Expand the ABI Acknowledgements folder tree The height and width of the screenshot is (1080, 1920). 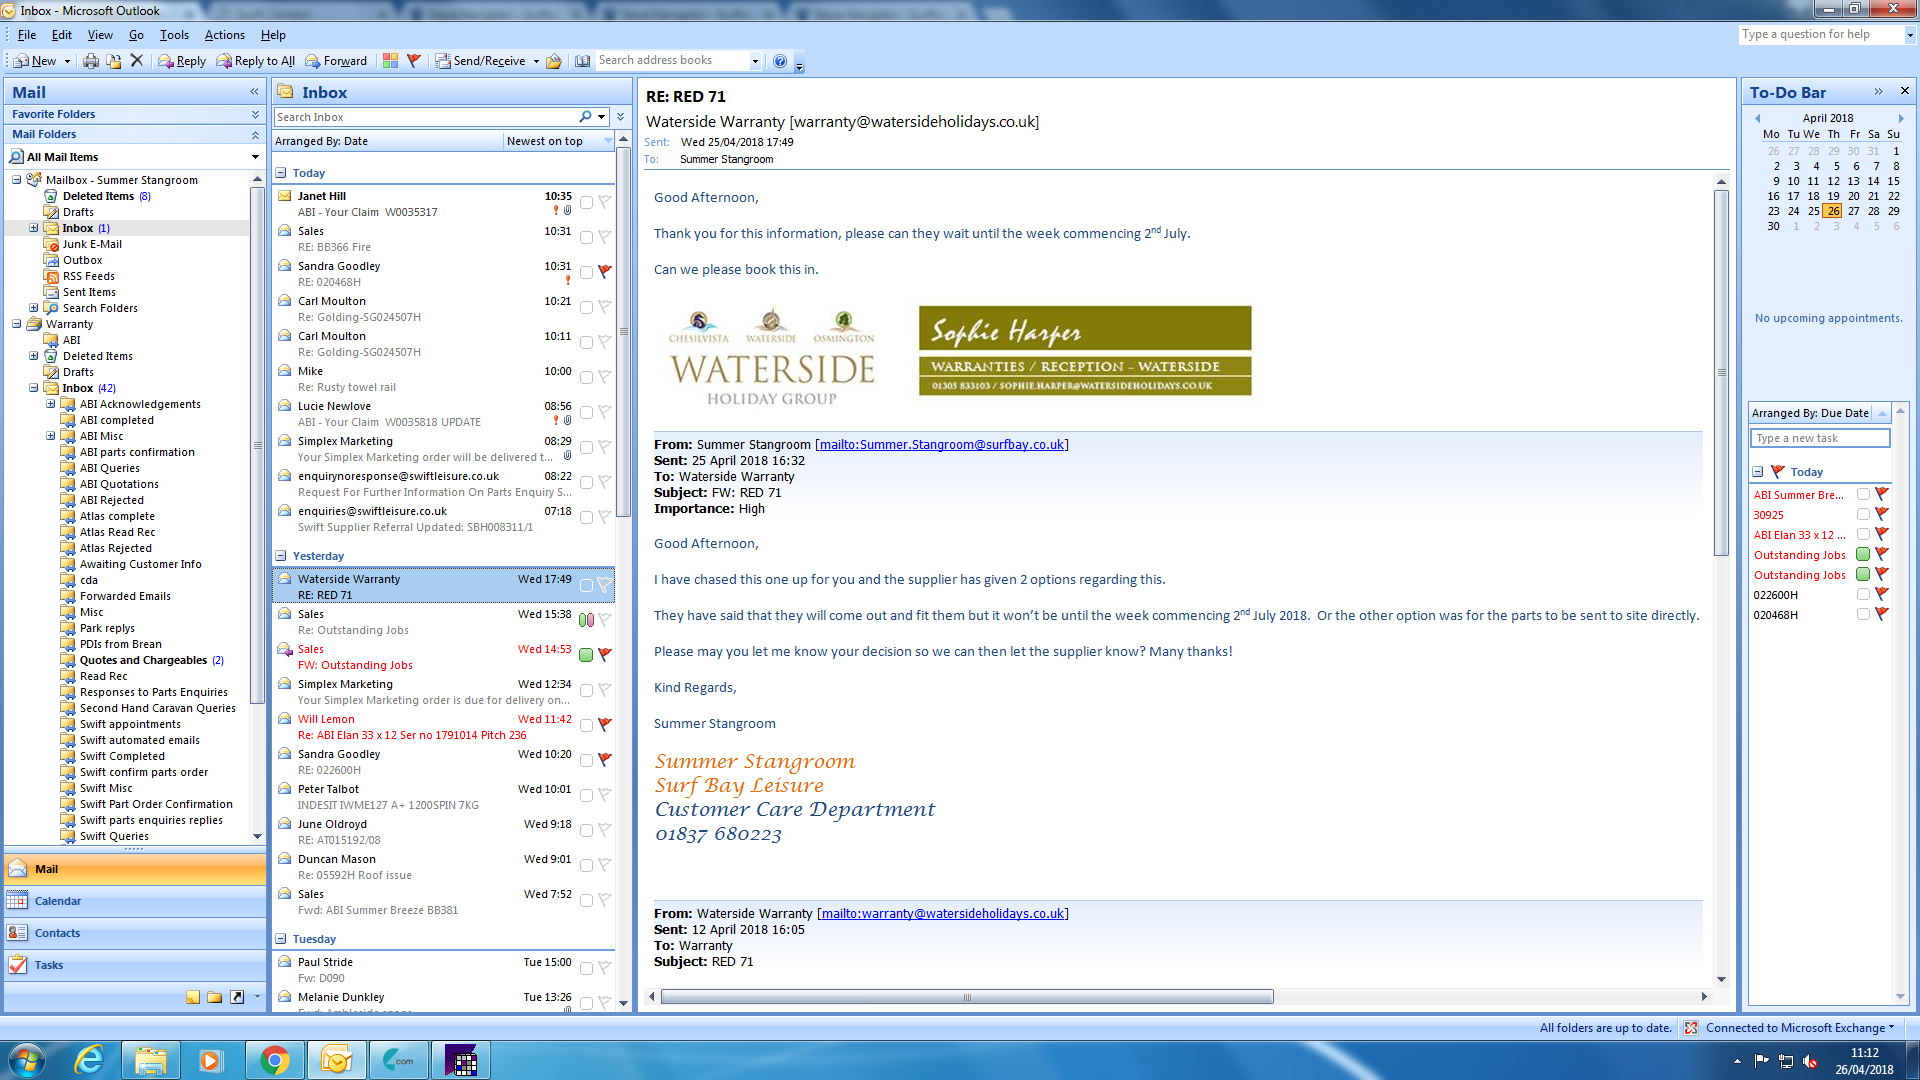click(x=50, y=404)
